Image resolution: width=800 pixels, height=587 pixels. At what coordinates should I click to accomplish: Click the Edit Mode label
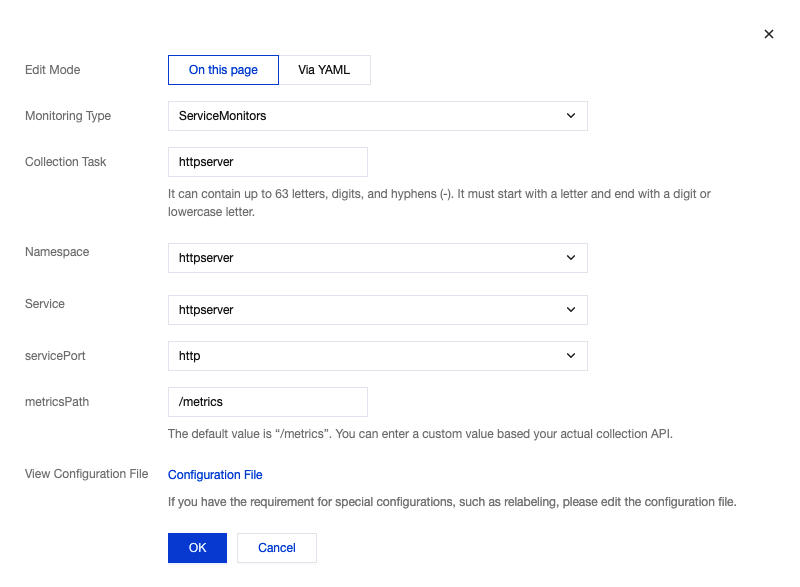(52, 70)
